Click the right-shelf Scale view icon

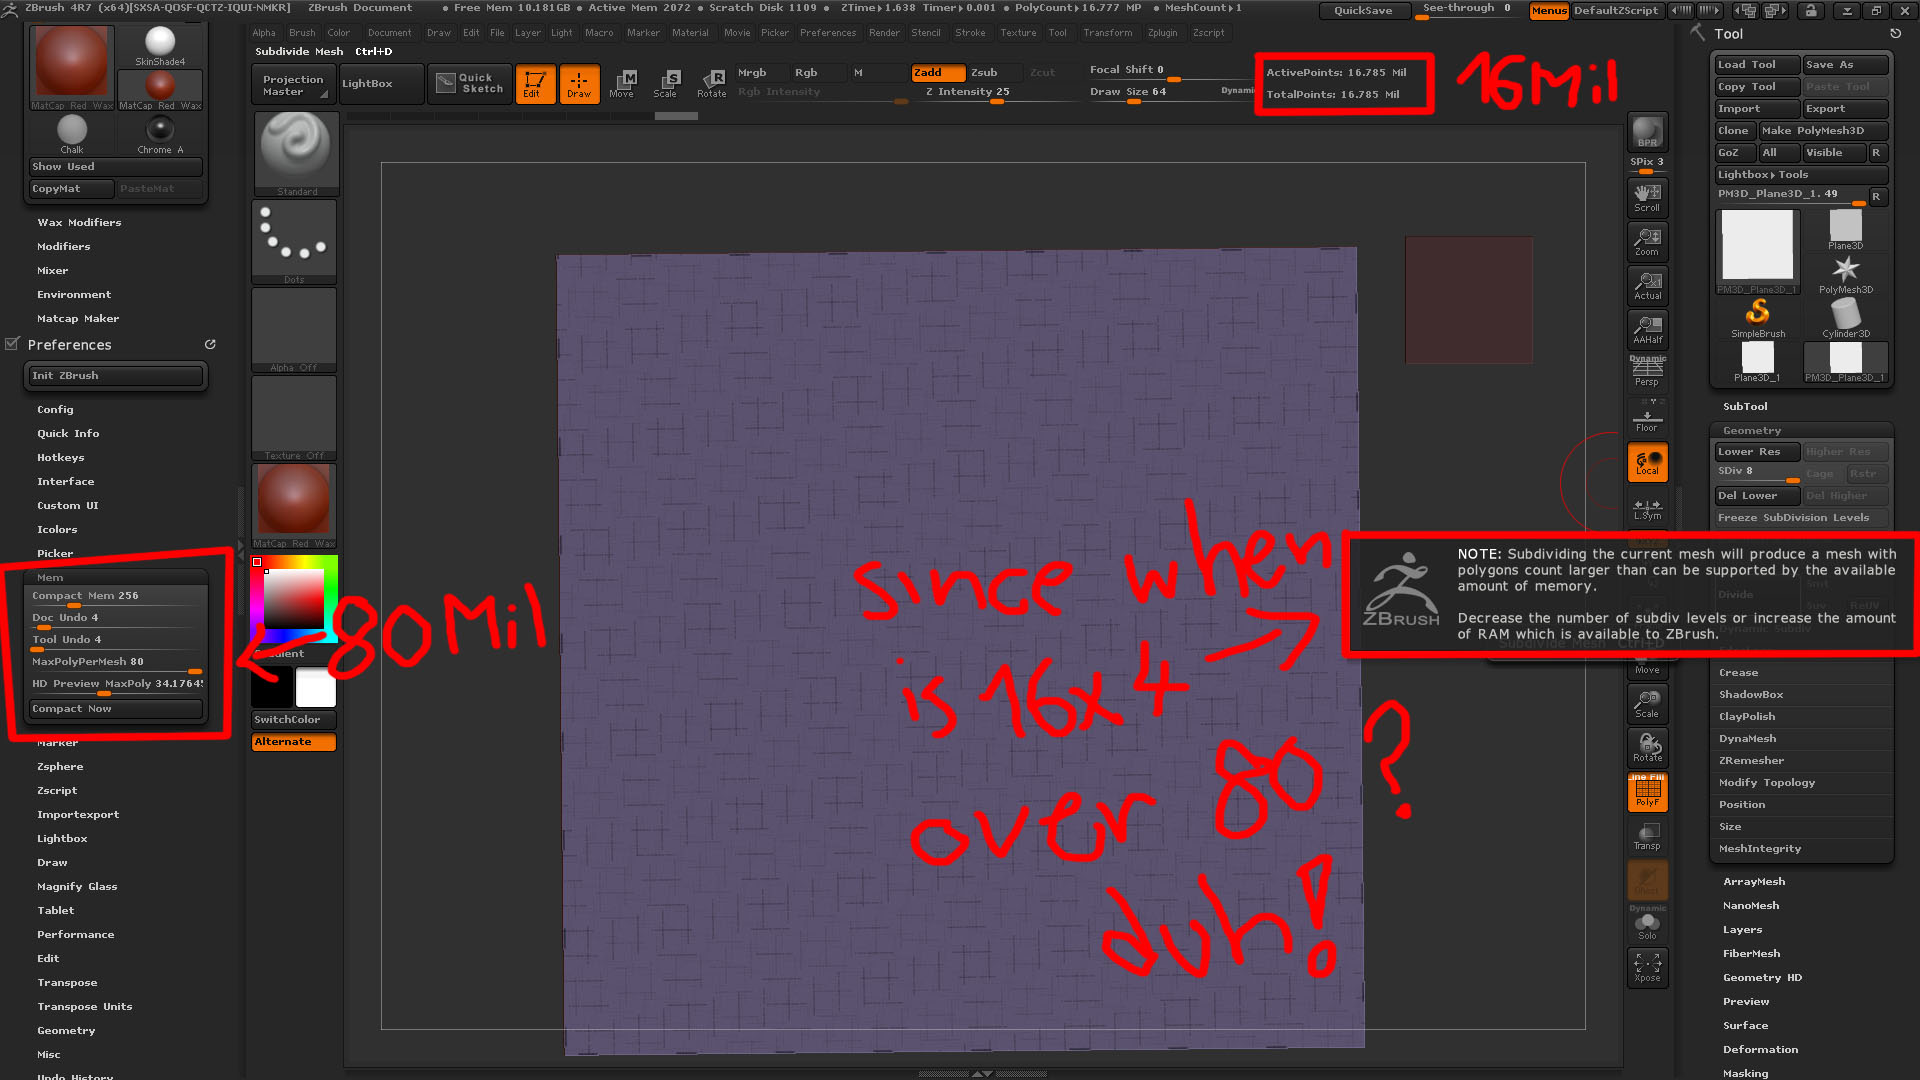click(x=1647, y=703)
